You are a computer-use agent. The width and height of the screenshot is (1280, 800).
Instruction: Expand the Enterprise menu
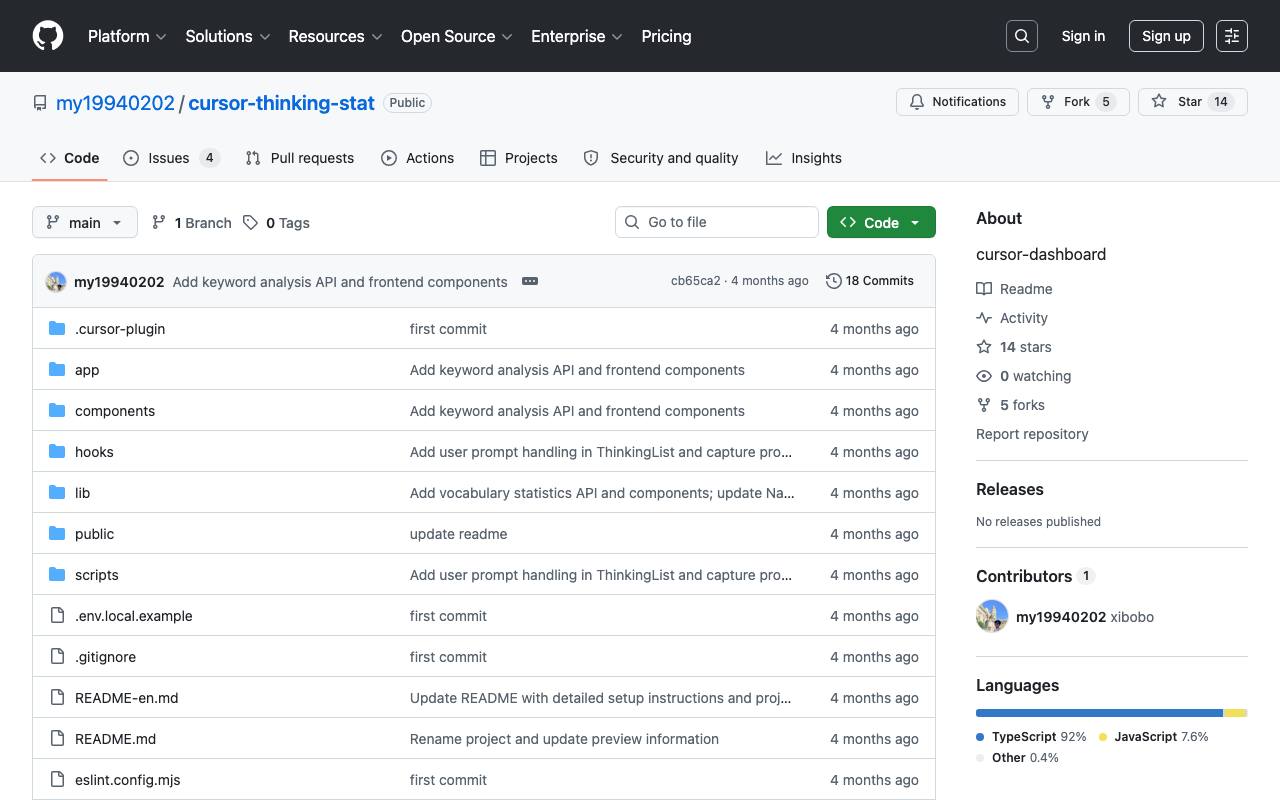[577, 36]
